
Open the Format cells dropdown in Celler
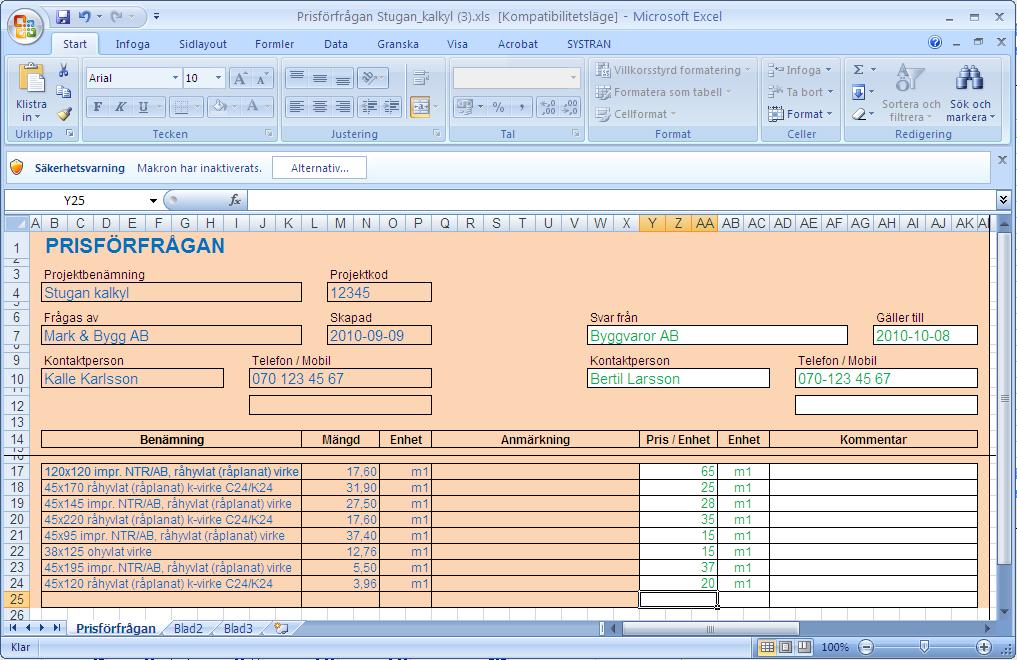tap(800, 114)
